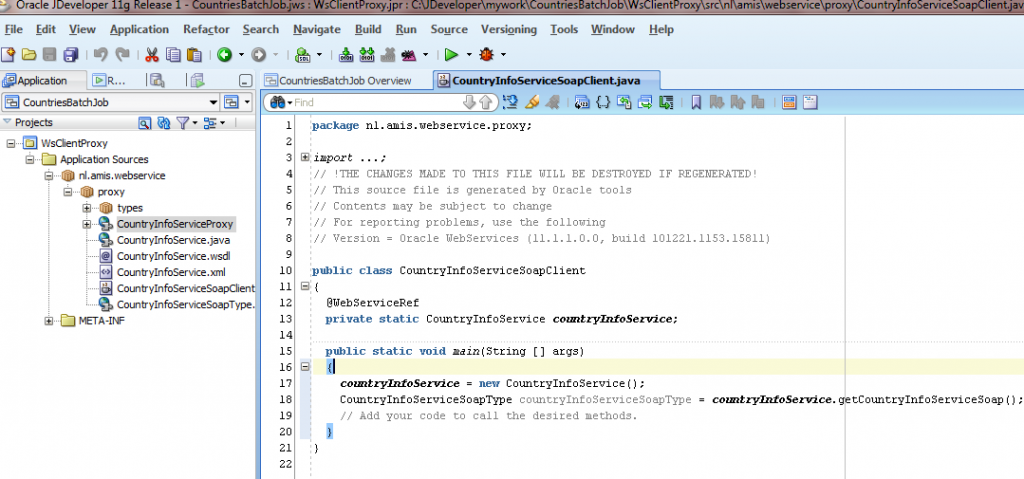The width and height of the screenshot is (1024, 479).
Task: Expand the META-INF folder node
Action: (50, 321)
